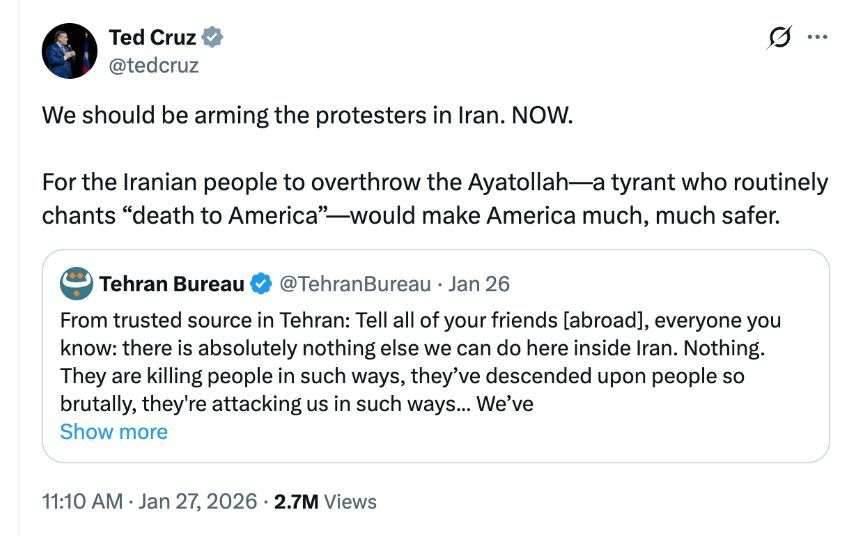Screen dimensions: 845x536
Task: Click Tehran Bureau's blue verified checkmark
Action: (261, 284)
